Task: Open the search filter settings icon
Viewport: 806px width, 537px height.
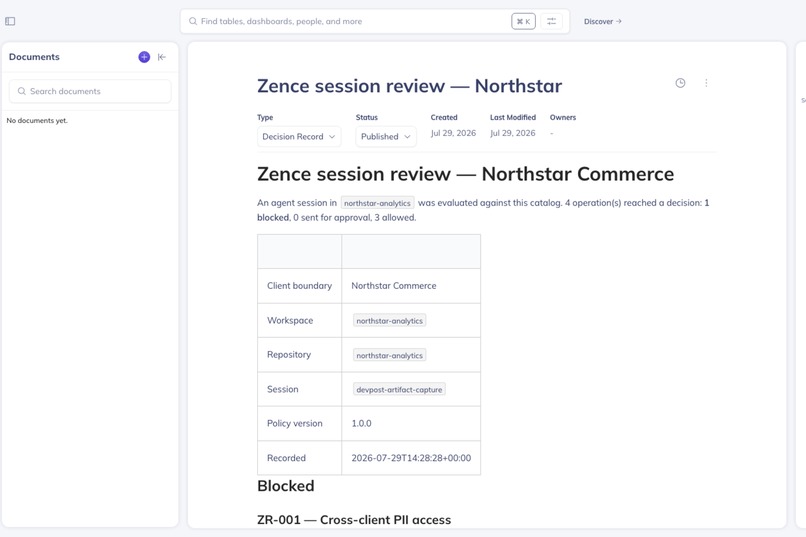Action: tap(551, 21)
